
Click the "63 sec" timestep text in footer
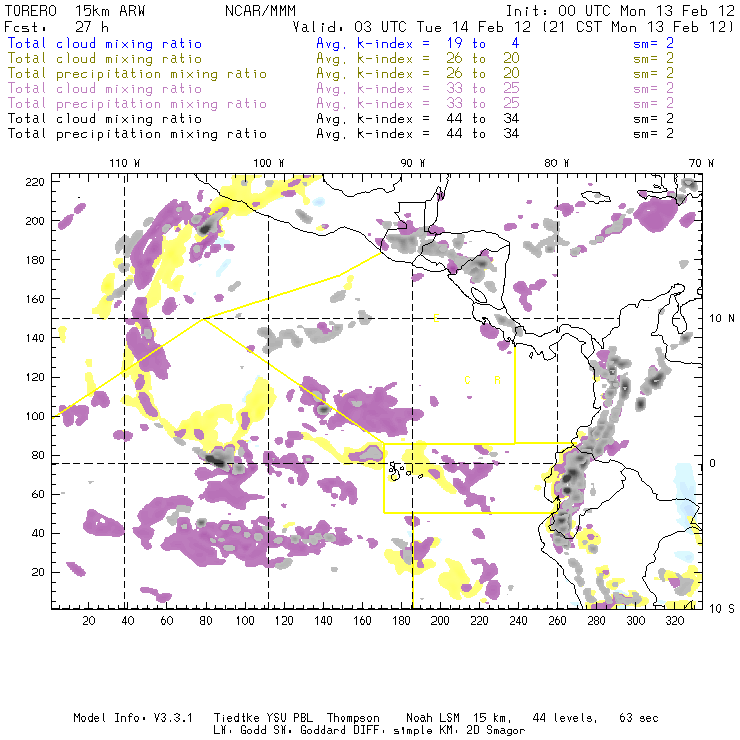639,718
